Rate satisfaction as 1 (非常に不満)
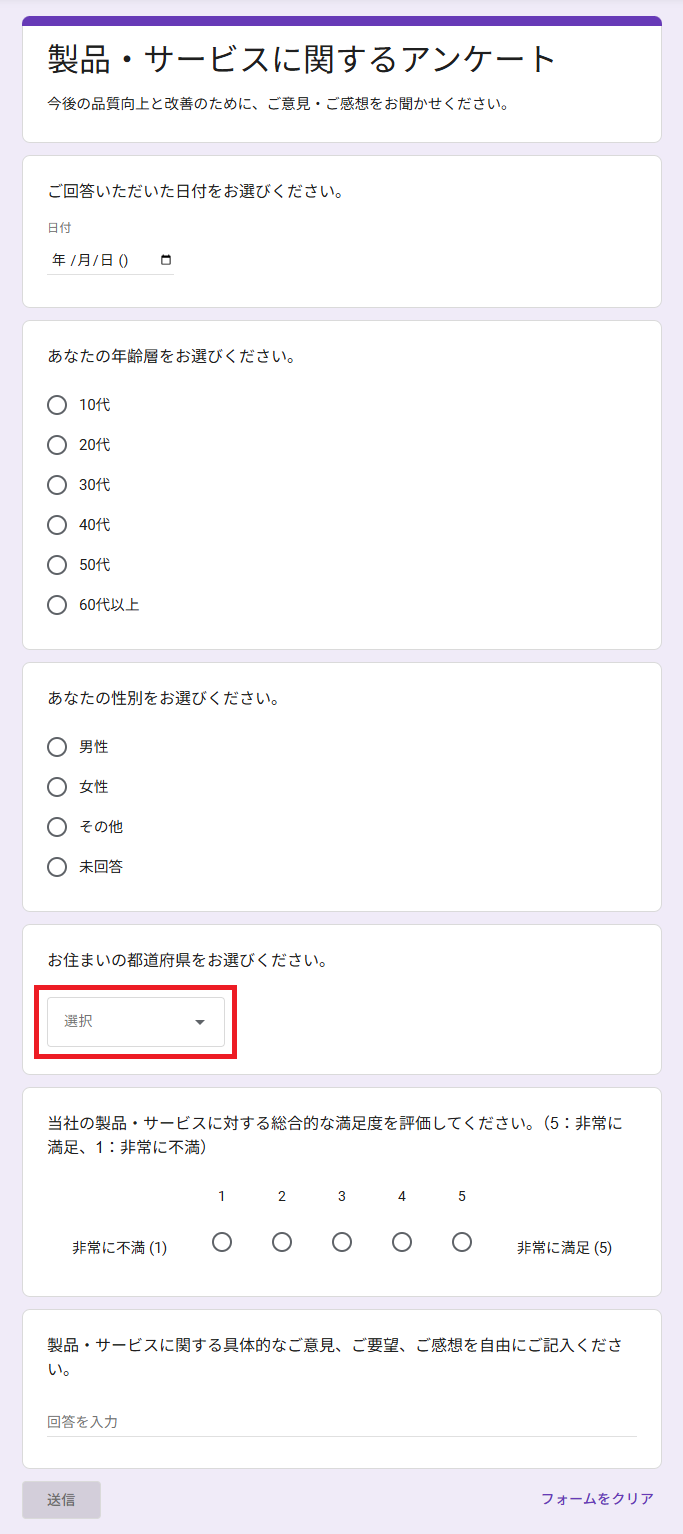The width and height of the screenshot is (683, 1534). [222, 1242]
